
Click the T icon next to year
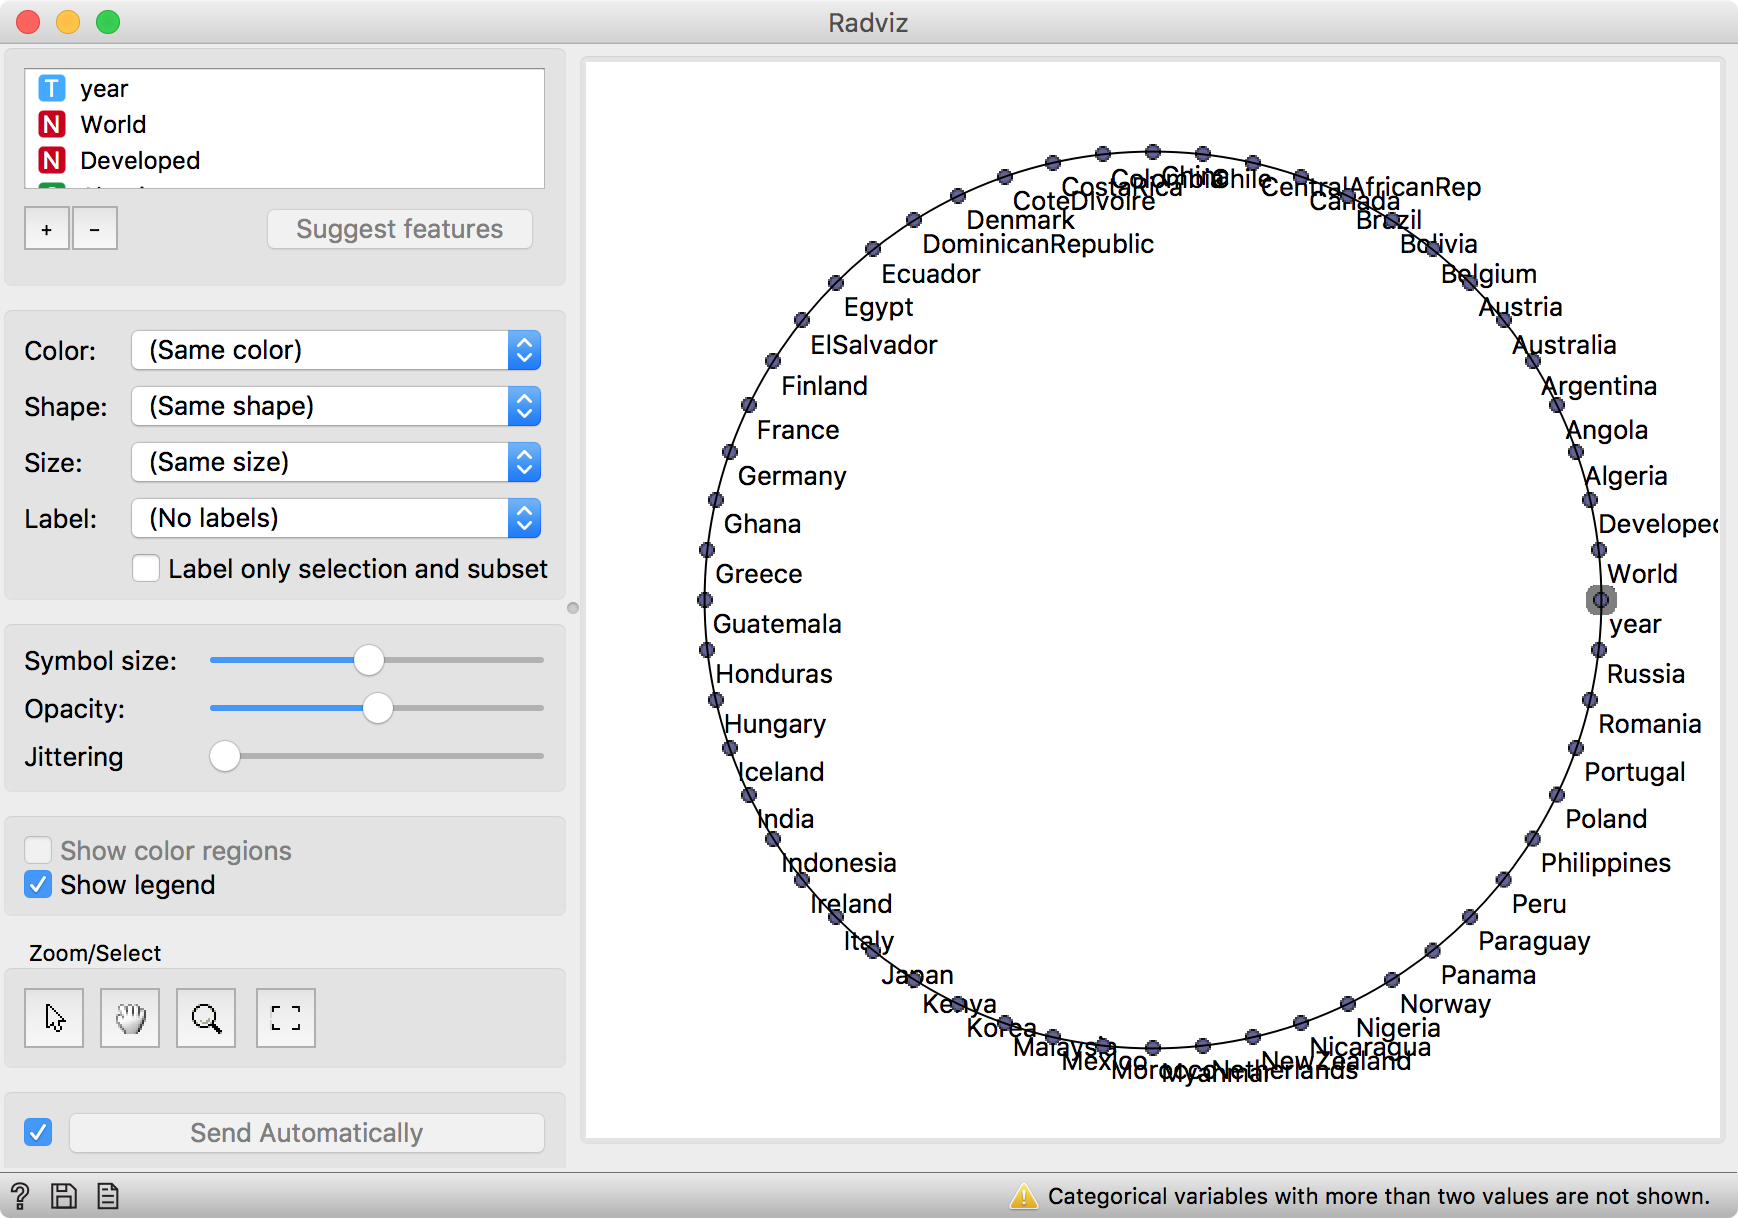pos(52,89)
